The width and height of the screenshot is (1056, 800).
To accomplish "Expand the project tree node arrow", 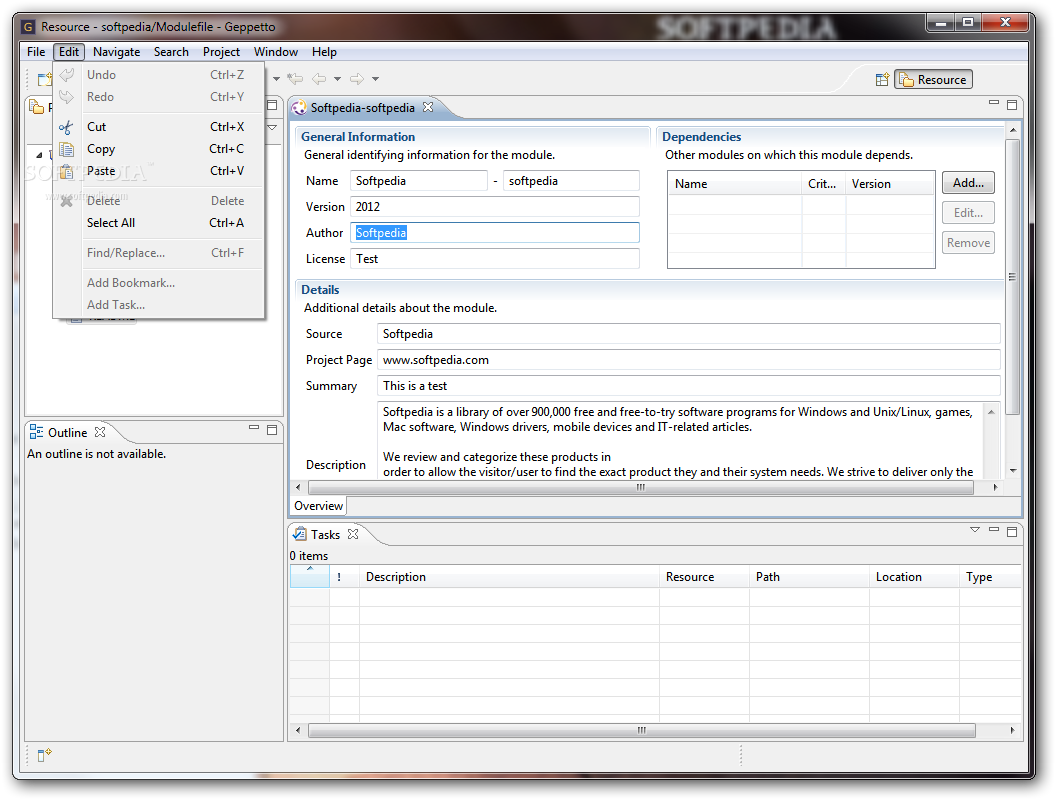I will (x=39, y=155).
